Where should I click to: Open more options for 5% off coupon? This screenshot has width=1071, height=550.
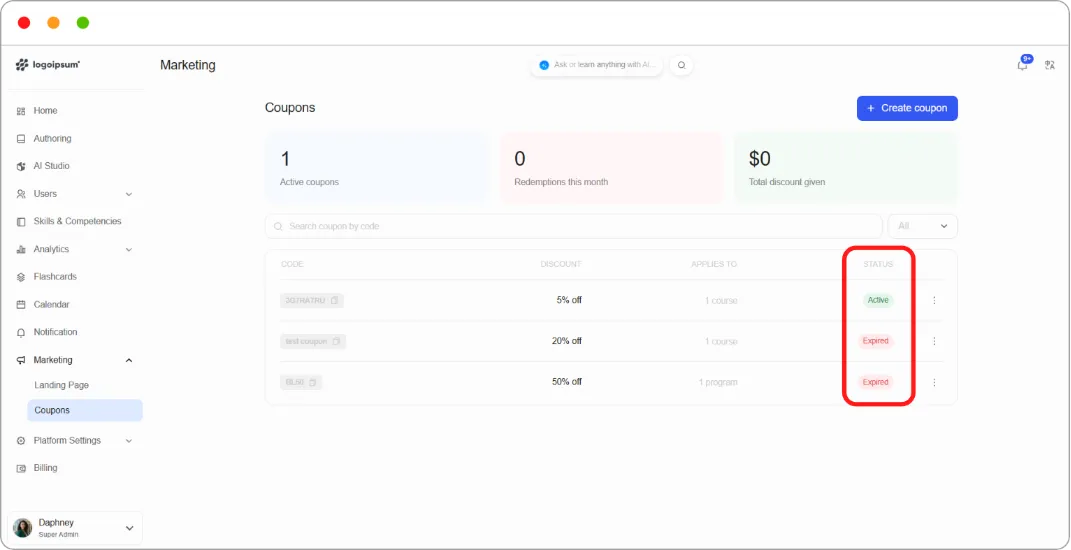[934, 301]
